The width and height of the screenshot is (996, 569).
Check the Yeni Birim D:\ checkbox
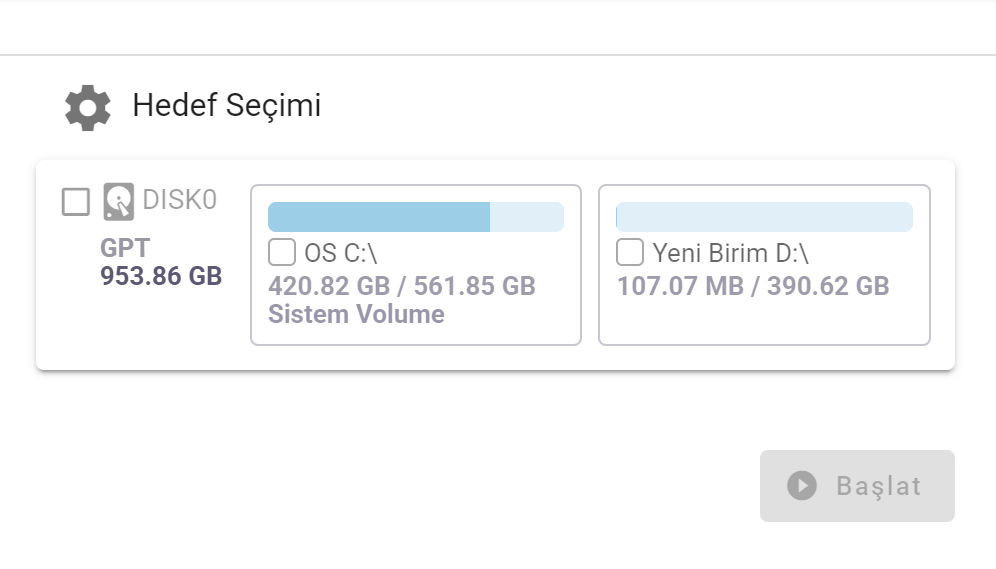click(x=630, y=251)
